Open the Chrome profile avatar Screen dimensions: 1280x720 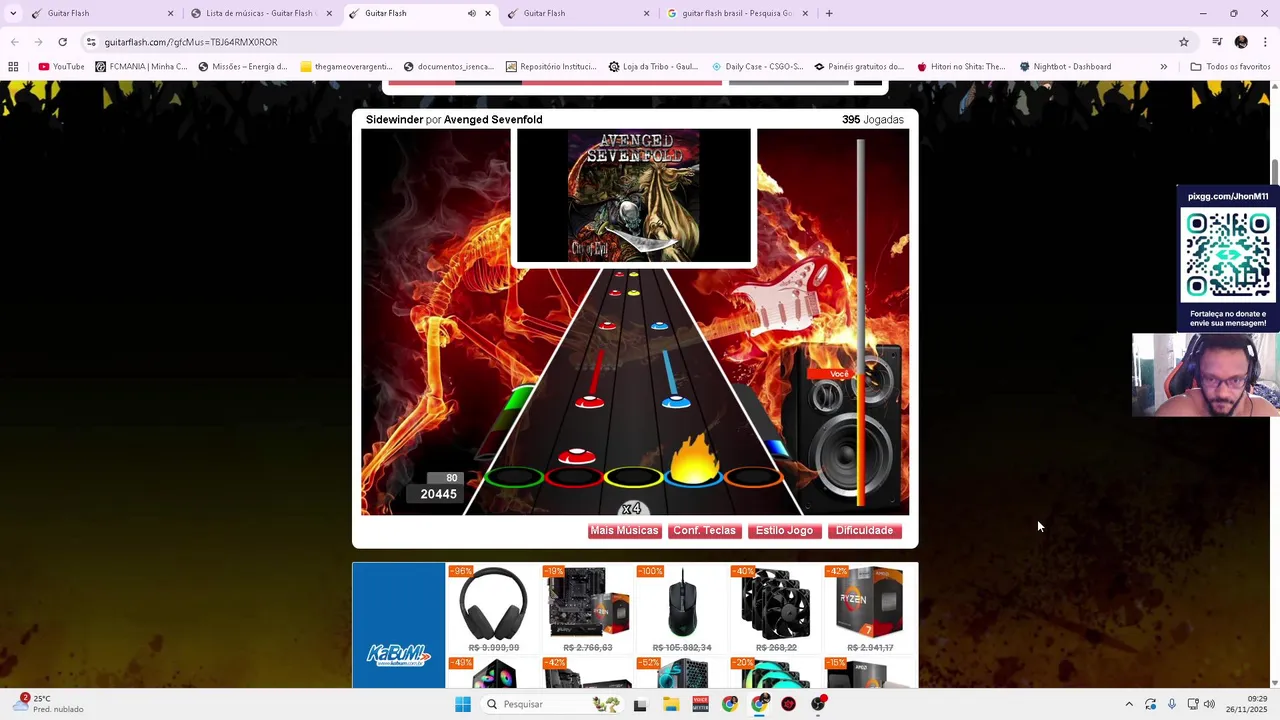point(1241,42)
